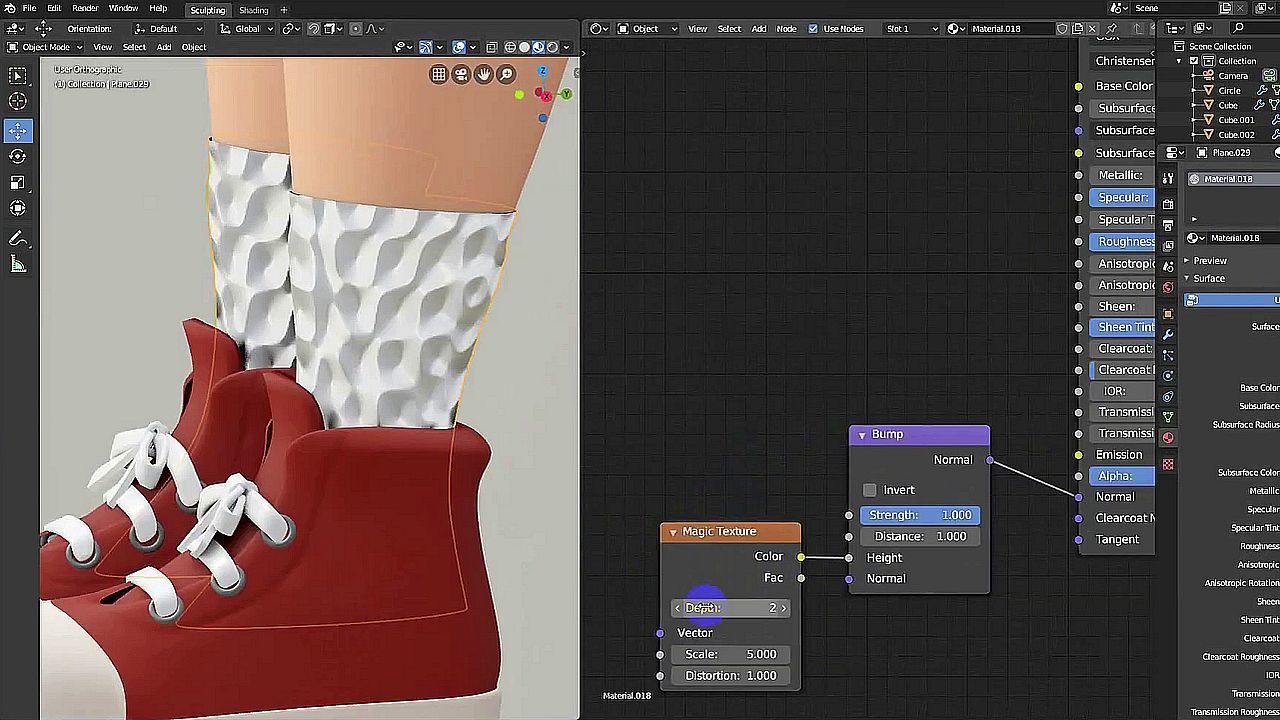This screenshot has height=720, width=1280.
Task: Open the Render menu
Action: click(85, 8)
